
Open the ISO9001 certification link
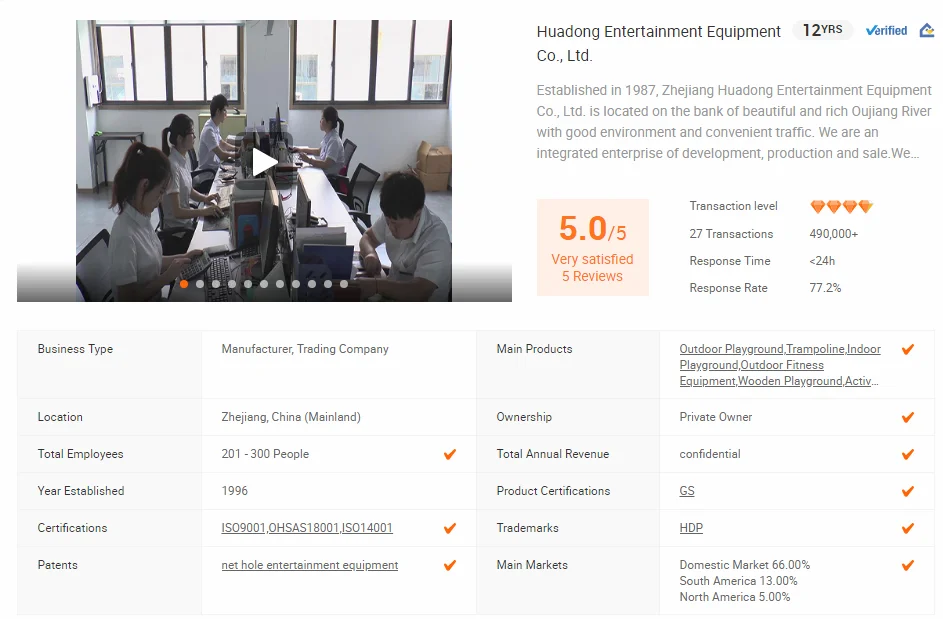[x=243, y=528]
